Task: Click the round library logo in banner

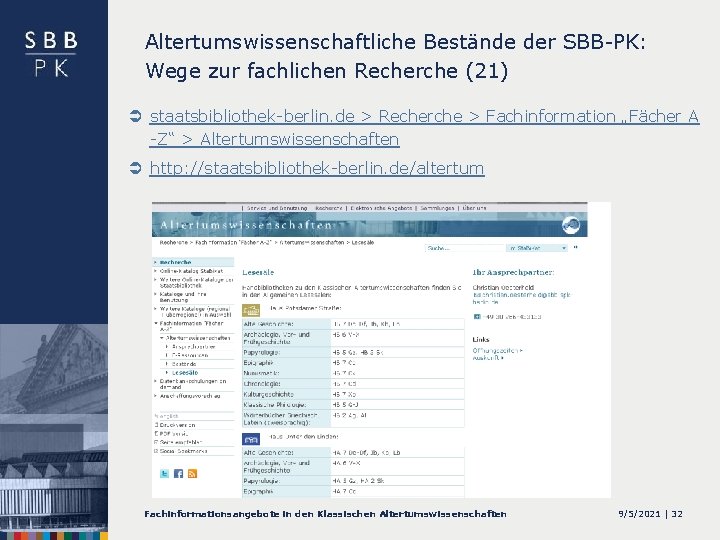Action: tap(571, 225)
